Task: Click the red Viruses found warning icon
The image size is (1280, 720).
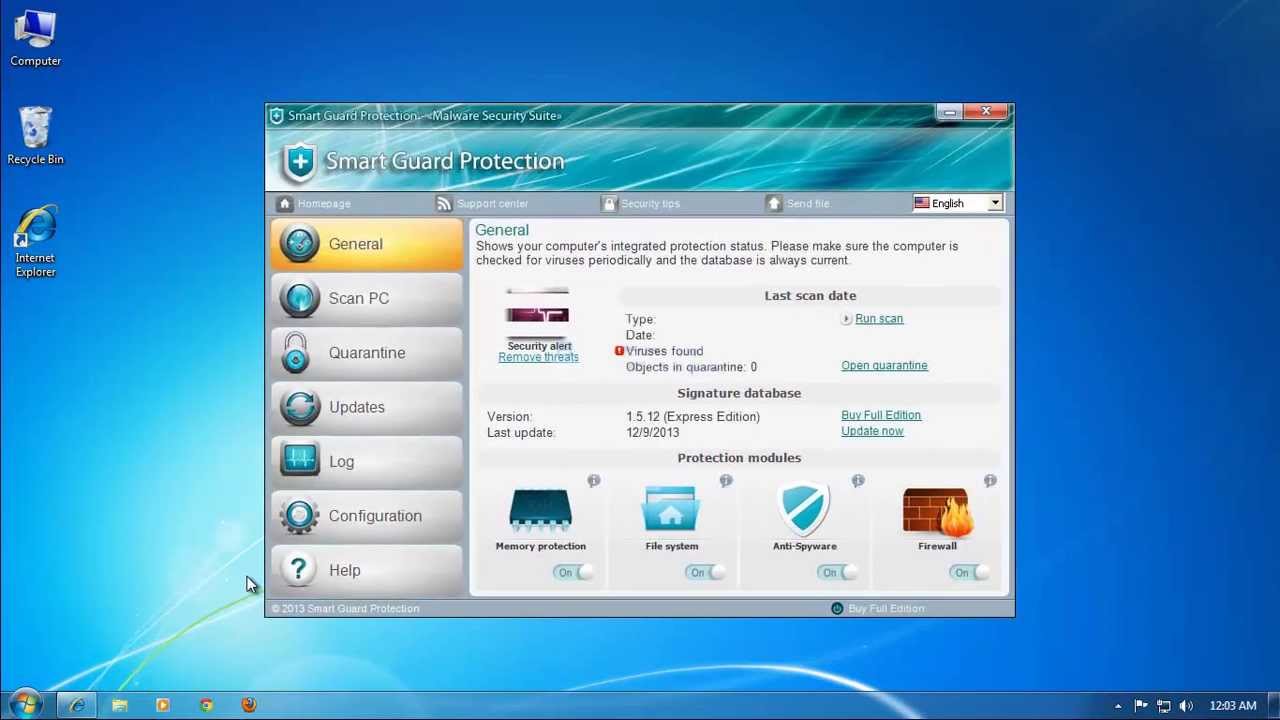Action: 619,351
